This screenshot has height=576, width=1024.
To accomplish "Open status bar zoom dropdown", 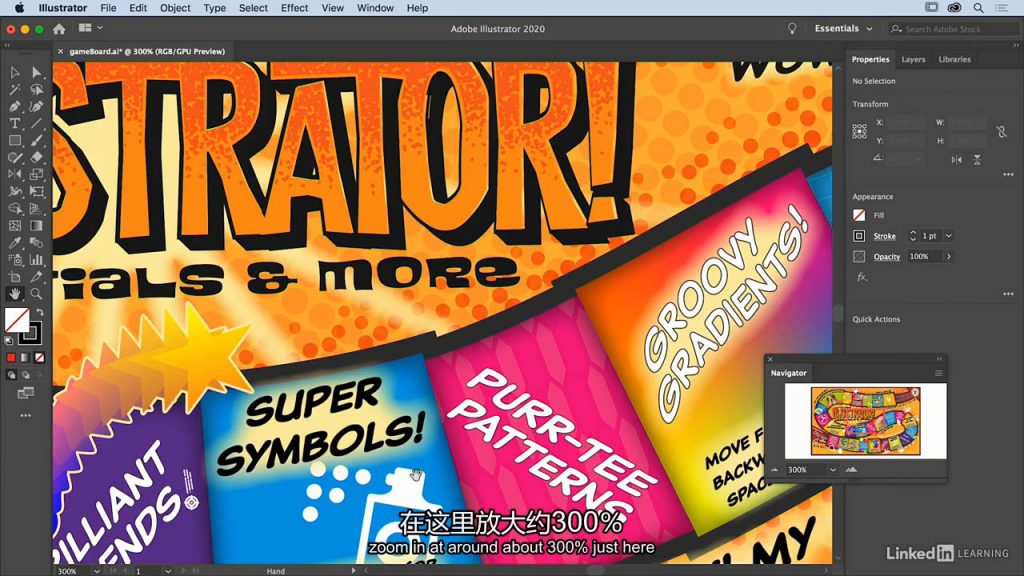I will (x=97, y=571).
